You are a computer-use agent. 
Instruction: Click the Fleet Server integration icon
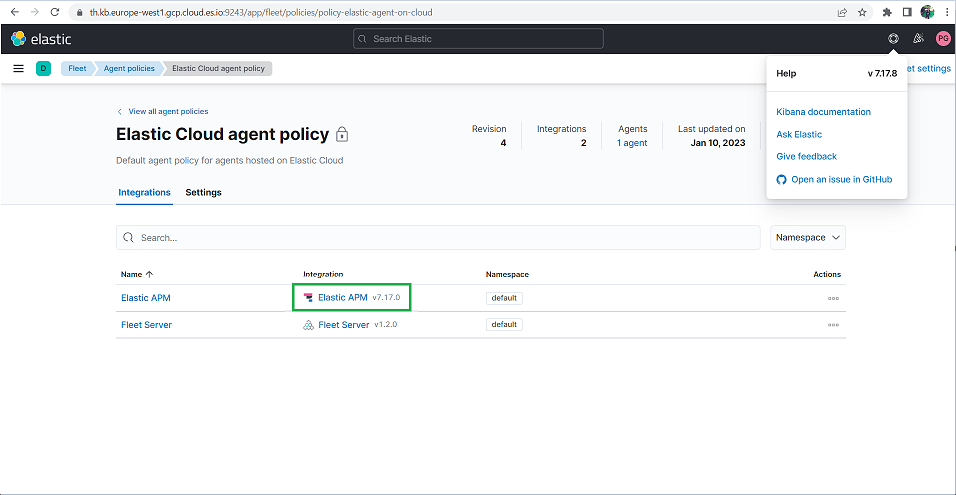tap(309, 325)
